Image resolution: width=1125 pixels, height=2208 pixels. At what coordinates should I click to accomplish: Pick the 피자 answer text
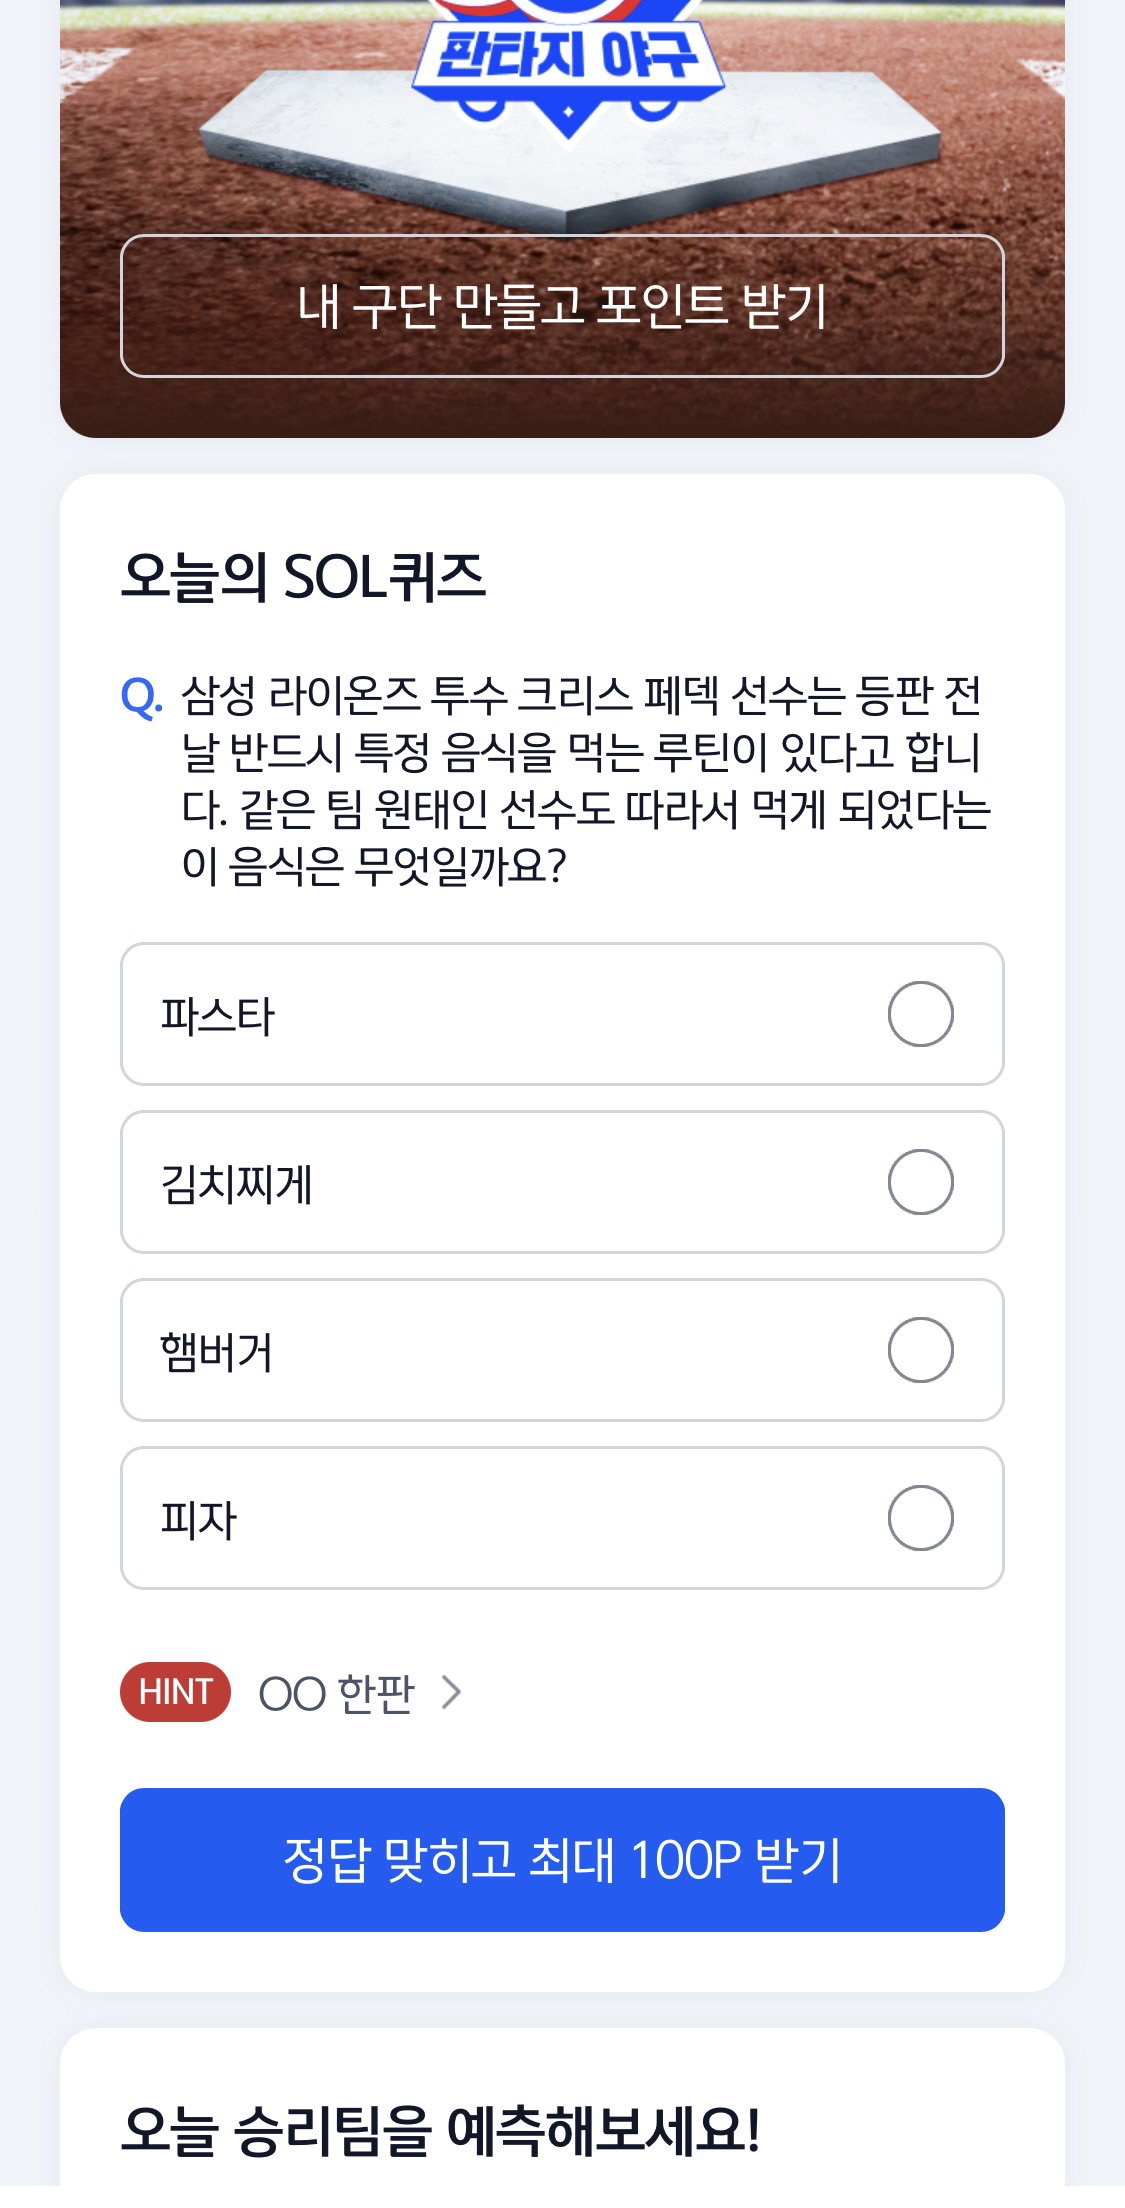coord(198,1520)
